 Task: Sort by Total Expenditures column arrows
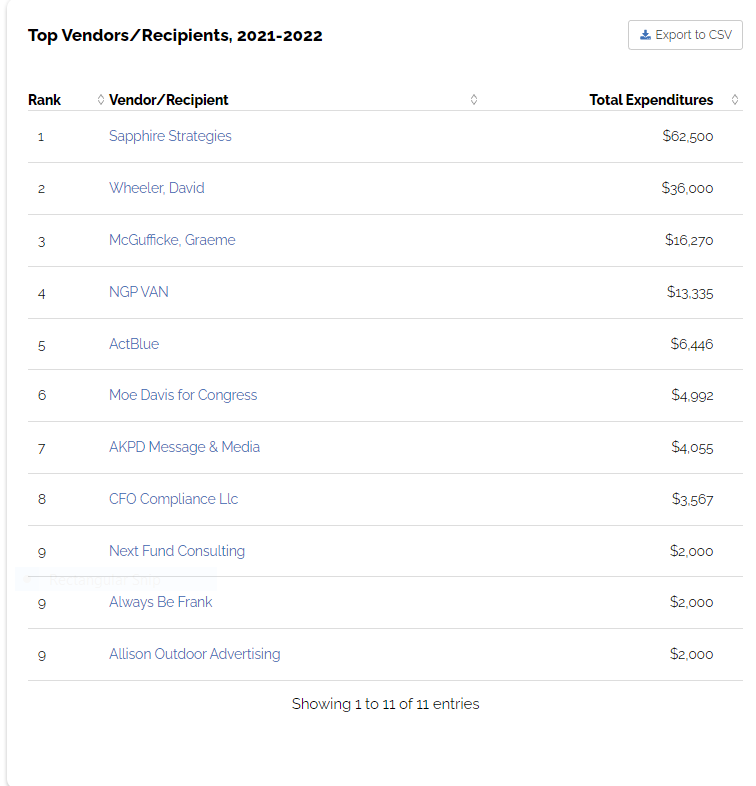click(x=735, y=100)
